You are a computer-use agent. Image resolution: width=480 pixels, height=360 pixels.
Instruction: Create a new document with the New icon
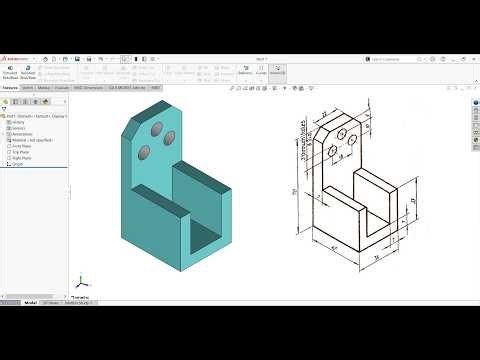tap(54, 59)
